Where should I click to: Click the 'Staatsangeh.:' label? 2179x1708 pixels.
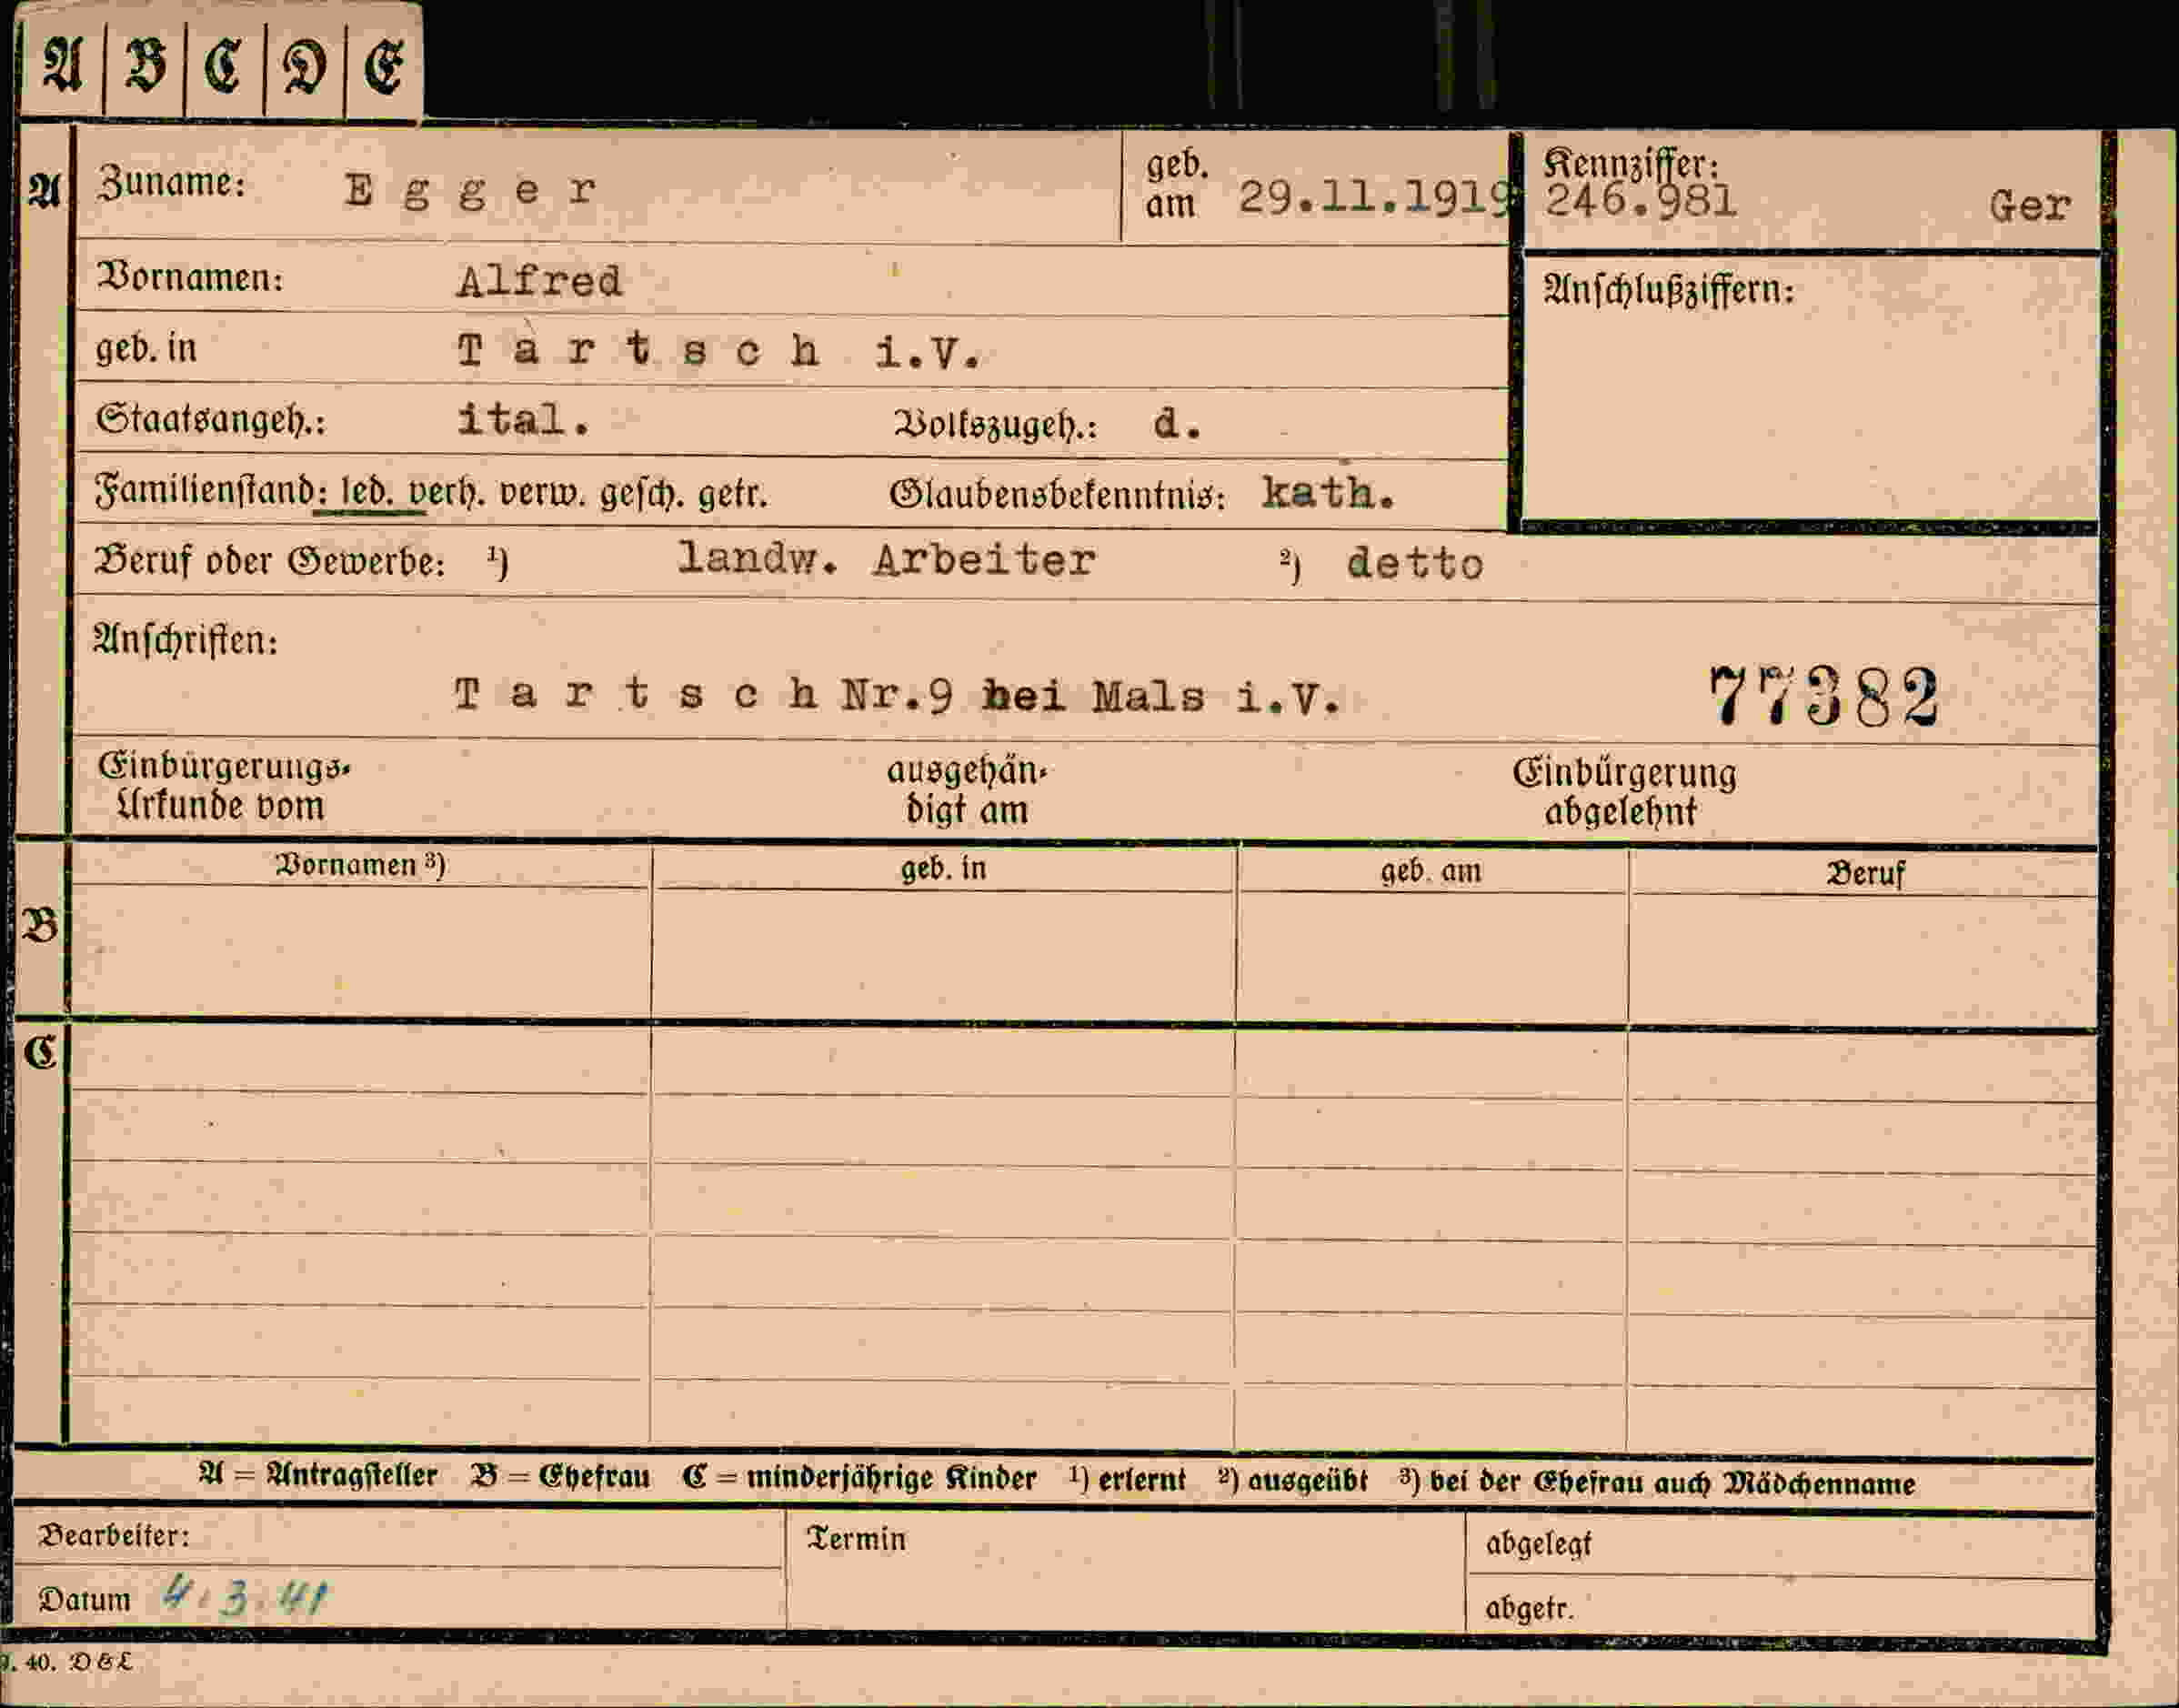[211, 420]
